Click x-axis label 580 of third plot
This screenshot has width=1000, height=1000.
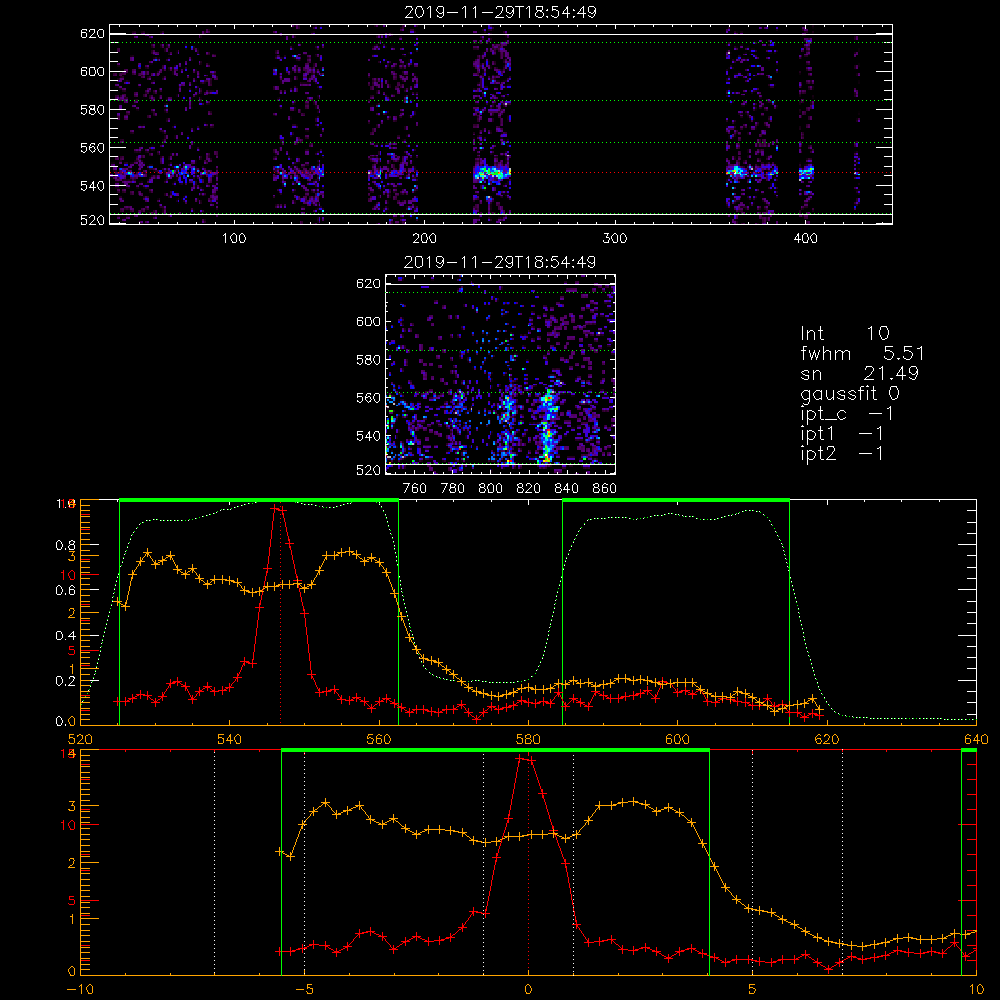[x=528, y=739]
